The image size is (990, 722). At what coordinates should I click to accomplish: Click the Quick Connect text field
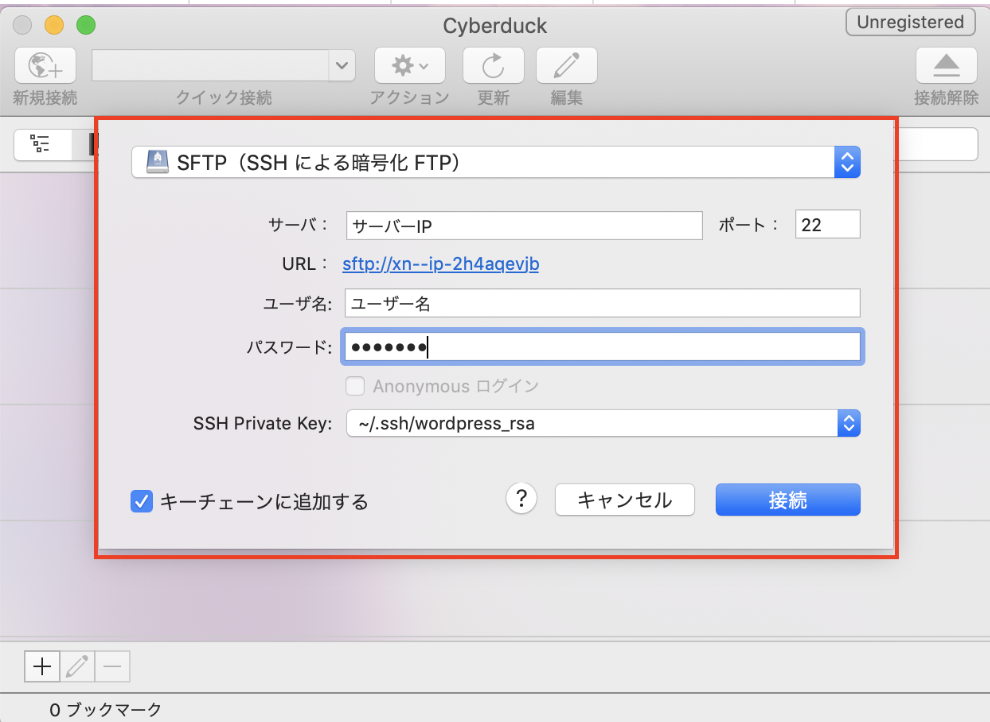click(x=210, y=66)
